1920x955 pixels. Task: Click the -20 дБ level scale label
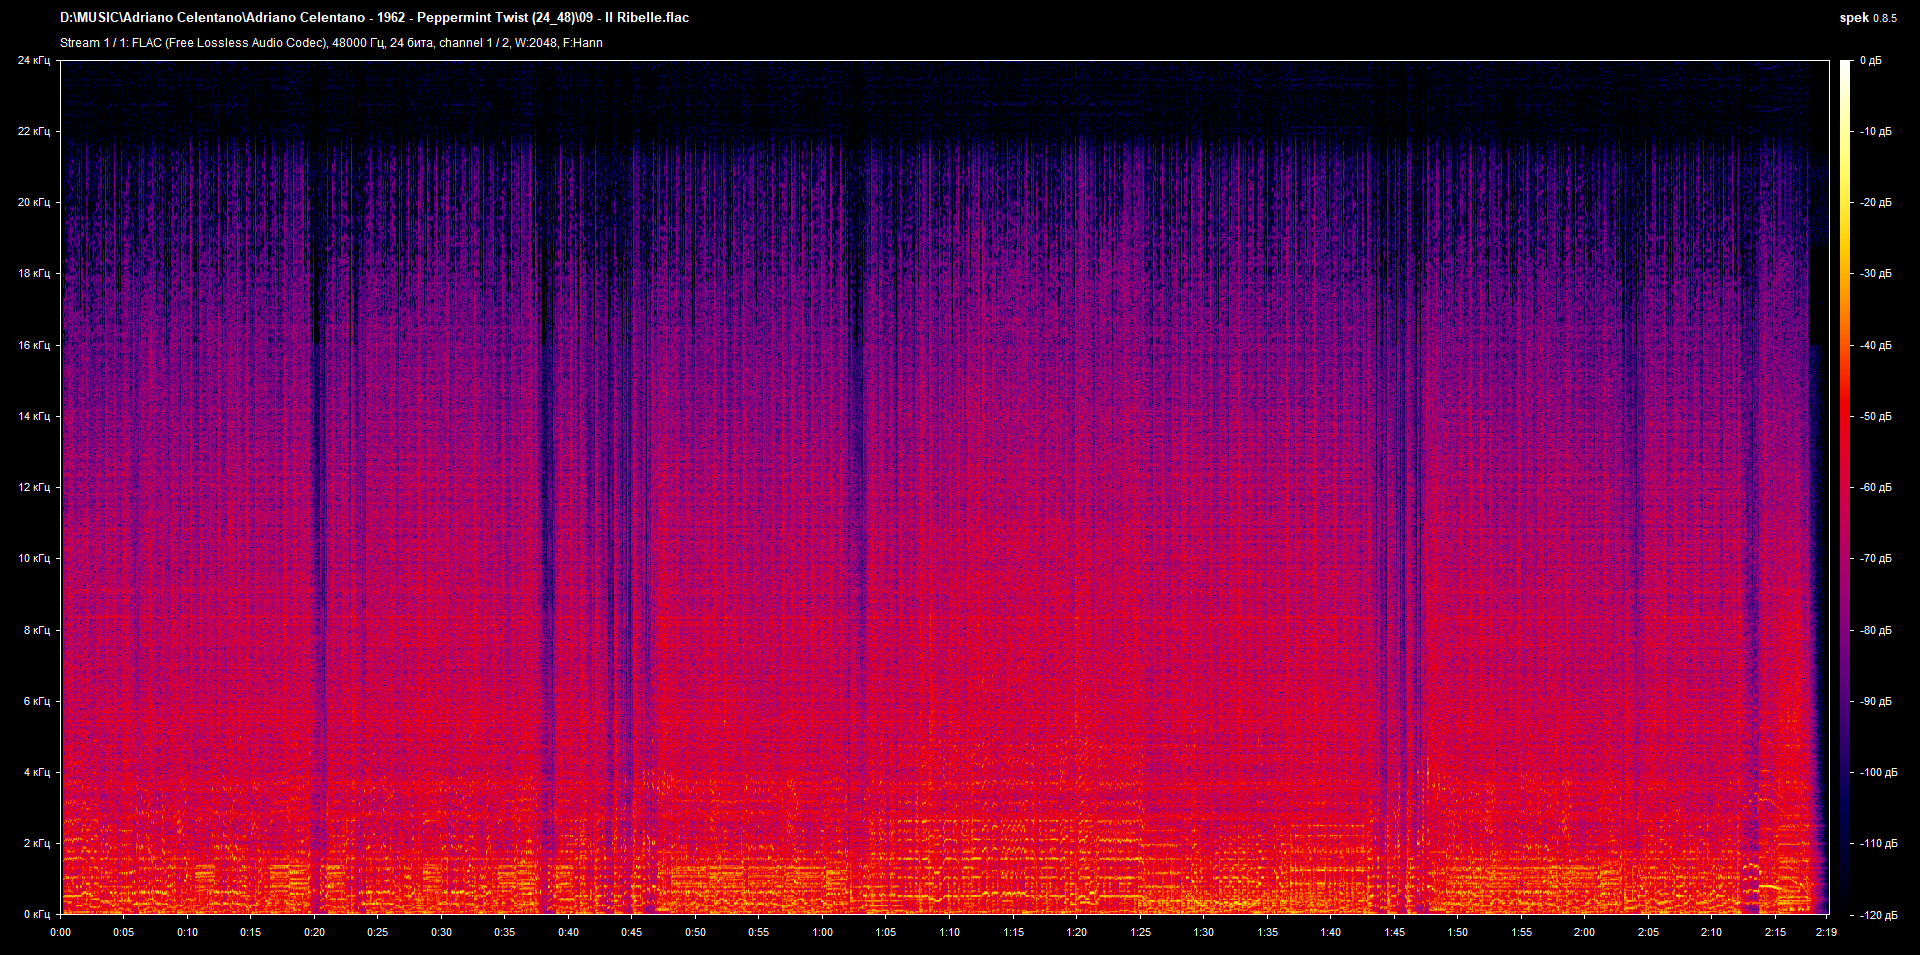1874,202
